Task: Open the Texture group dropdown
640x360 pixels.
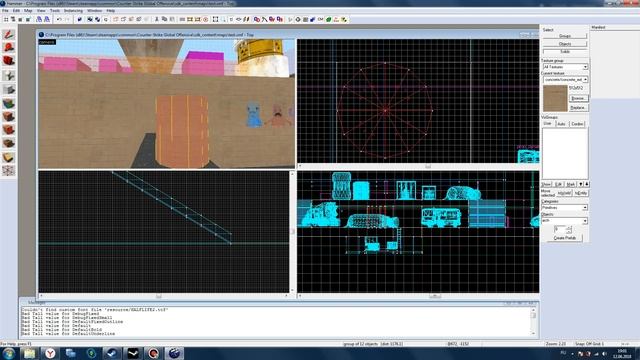Action: pyautogui.click(x=565, y=67)
